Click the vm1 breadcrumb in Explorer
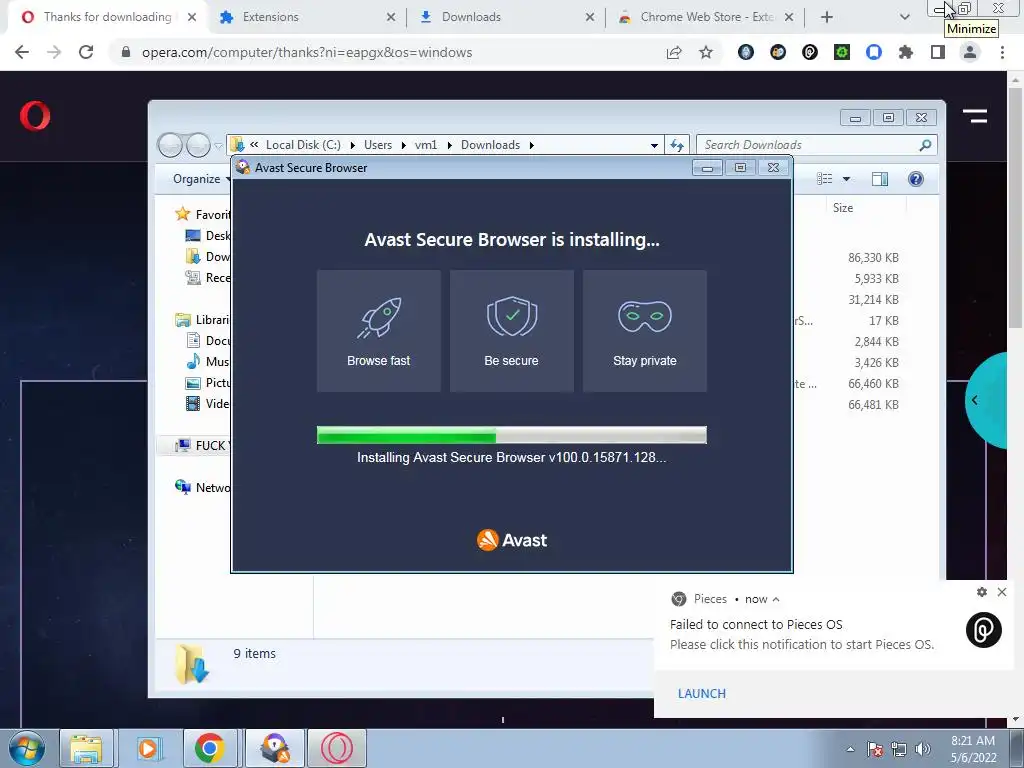1024x768 pixels. tap(426, 145)
